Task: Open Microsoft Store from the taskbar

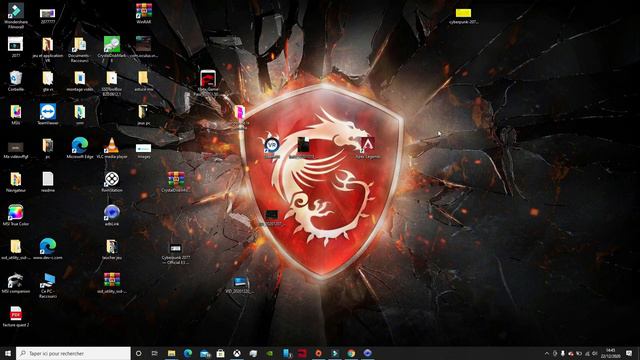Action: (x=220, y=353)
